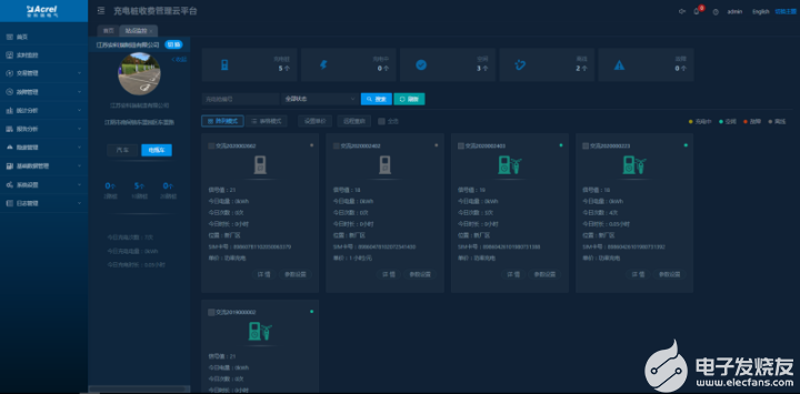Click the real-time monitoring sidebar icon
This screenshot has width=800, height=394.
tap(9, 55)
